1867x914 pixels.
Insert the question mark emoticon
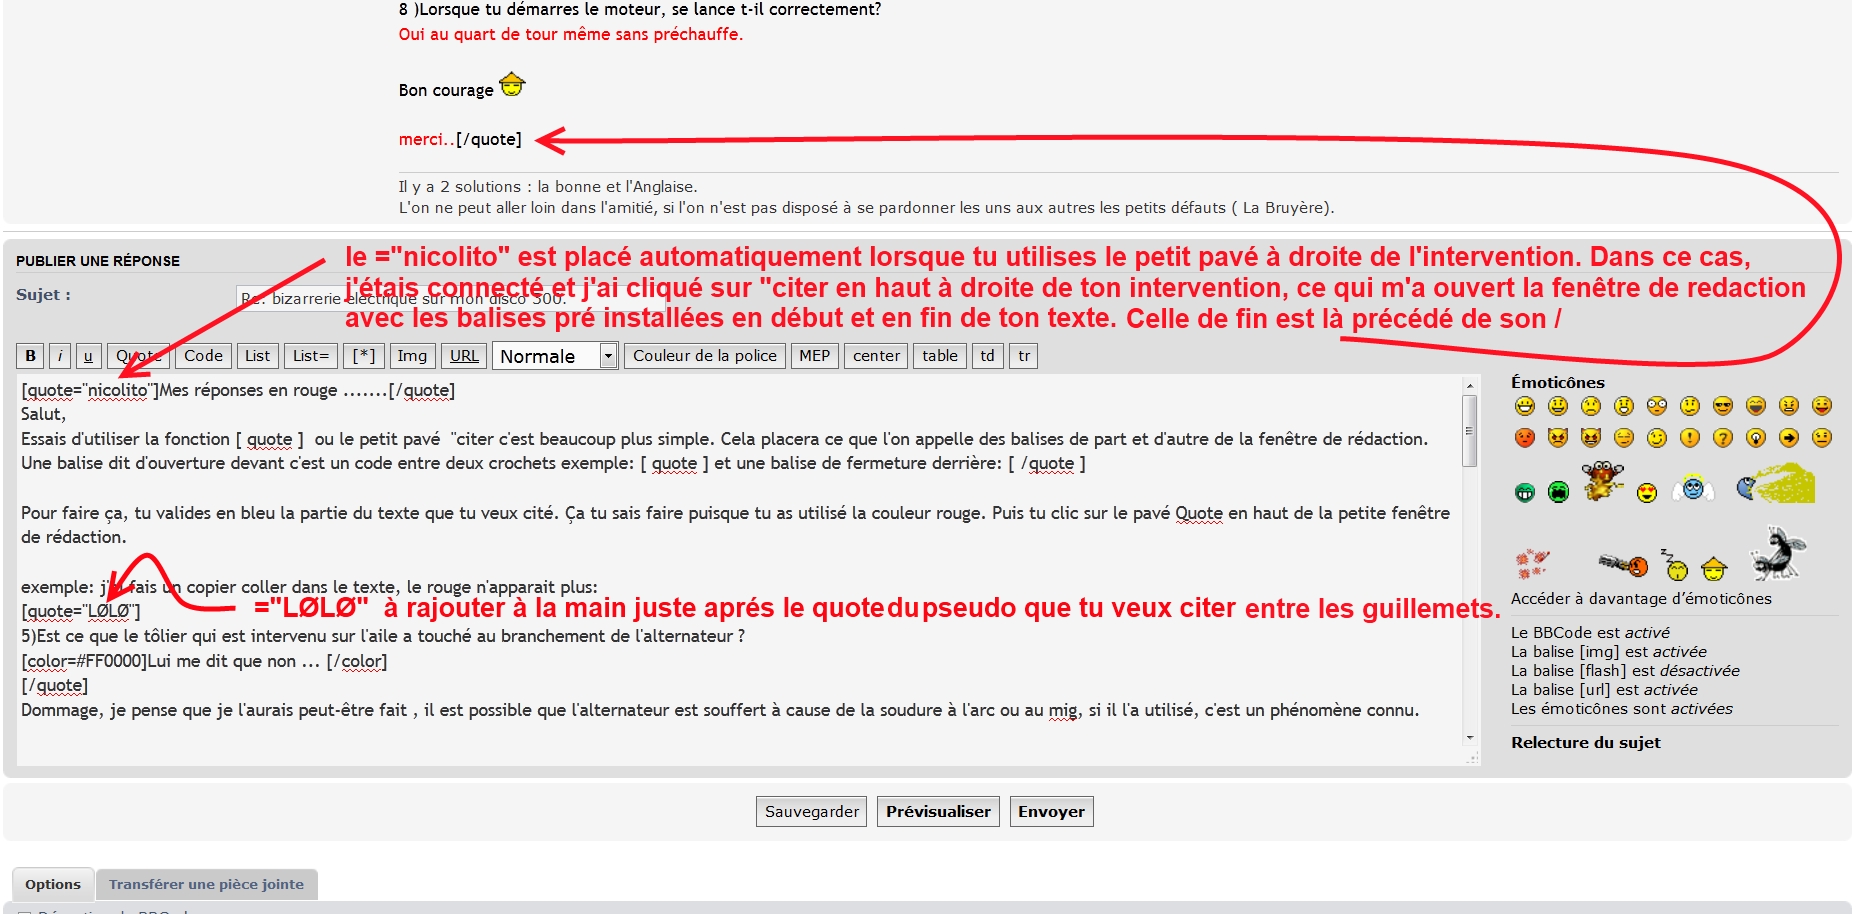point(1722,438)
